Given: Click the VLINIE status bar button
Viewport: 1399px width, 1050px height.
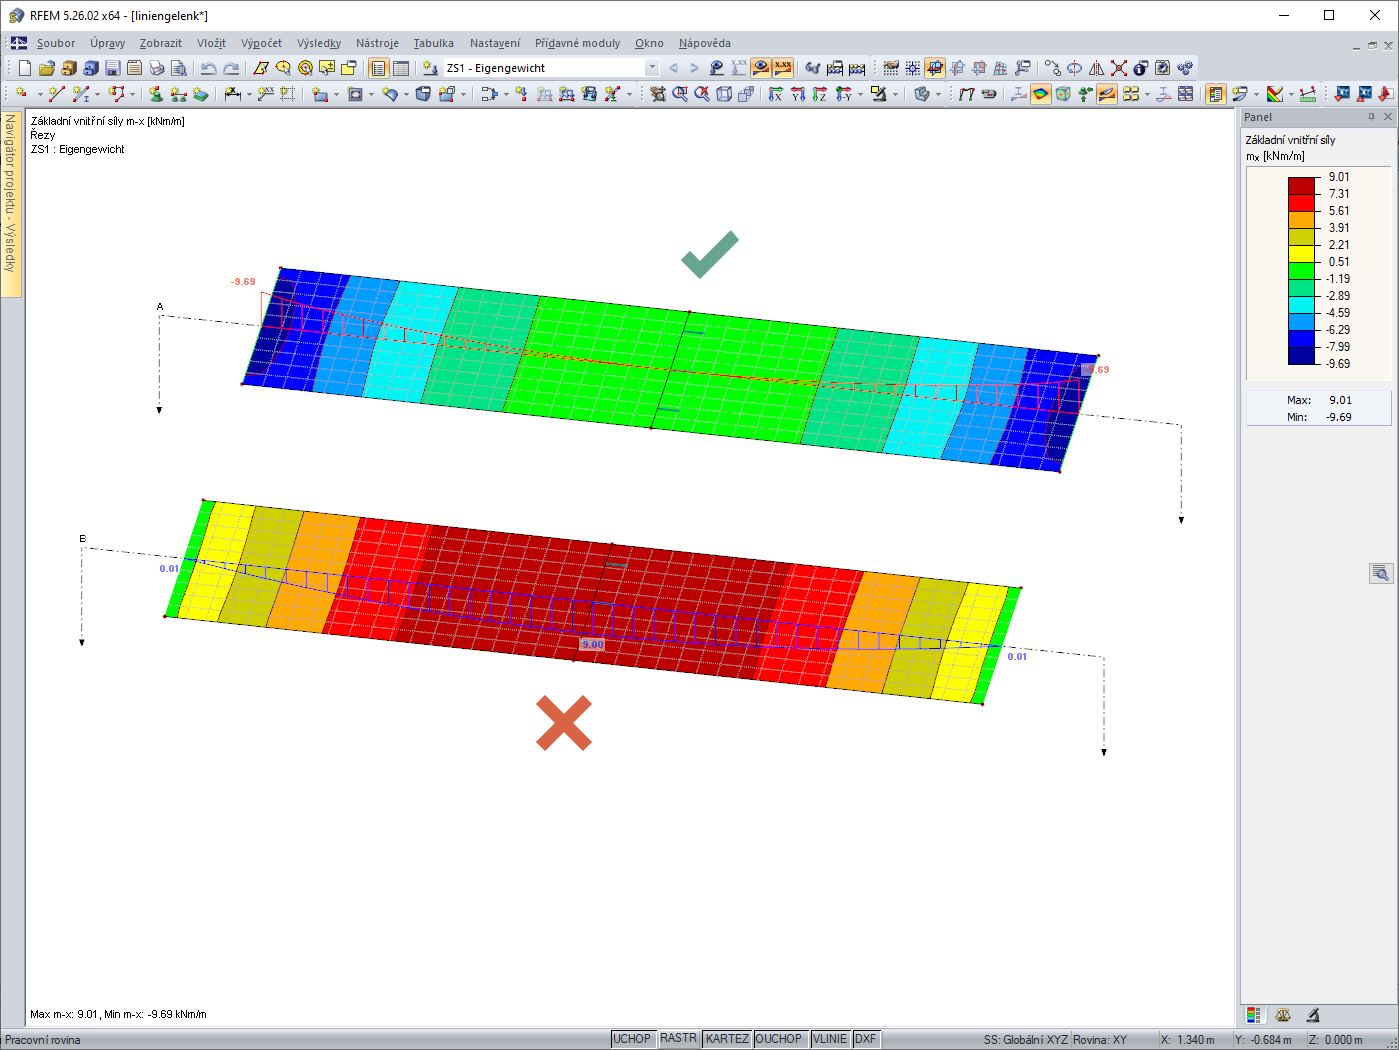Looking at the screenshot, I should [830, 1039].
